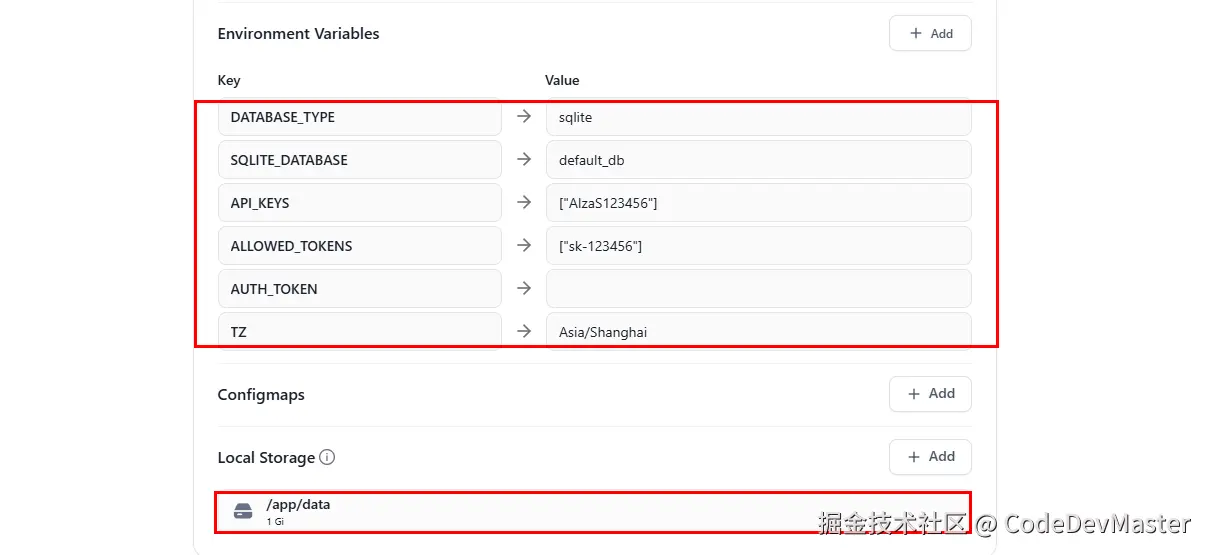Edit the sqlite value field

[x=758, y=117]
